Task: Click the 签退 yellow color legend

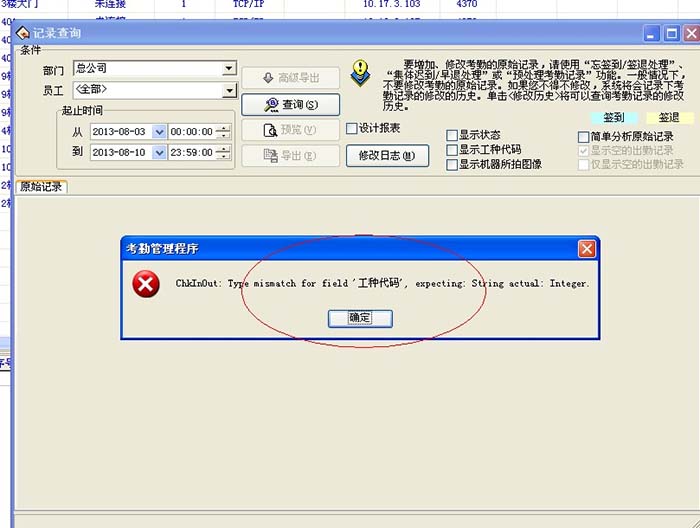Action: pos(670,118)
